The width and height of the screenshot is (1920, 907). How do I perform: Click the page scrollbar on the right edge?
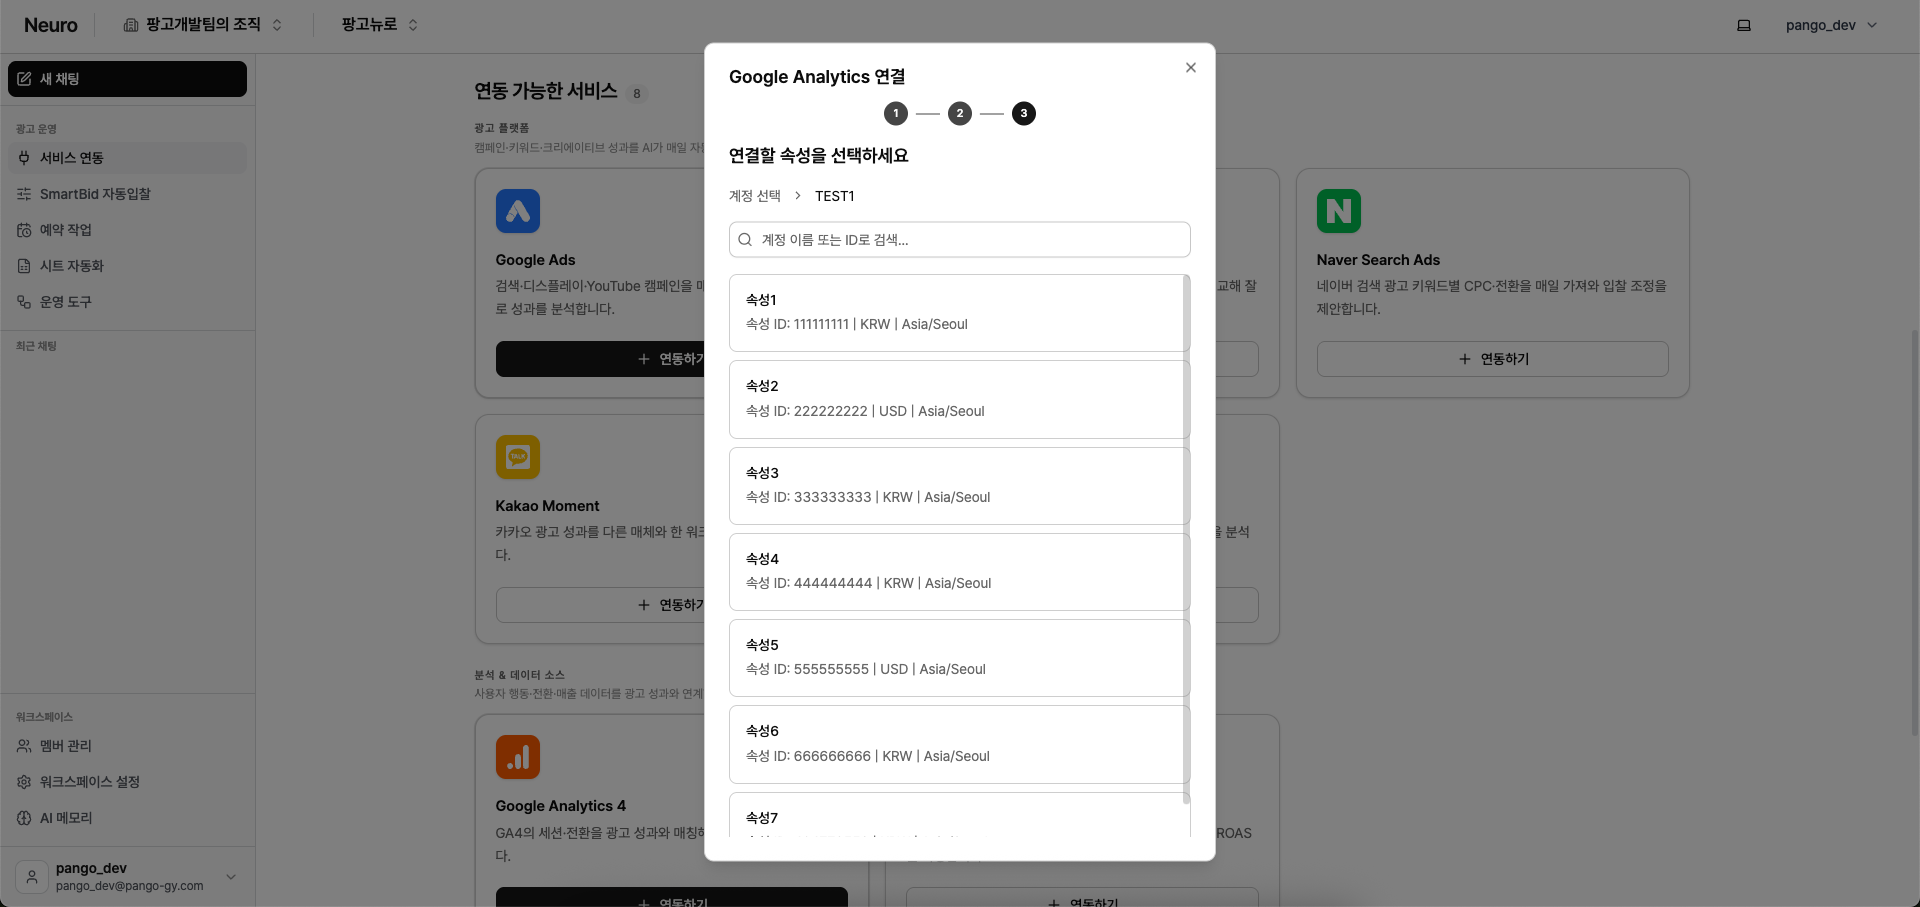1915,533
